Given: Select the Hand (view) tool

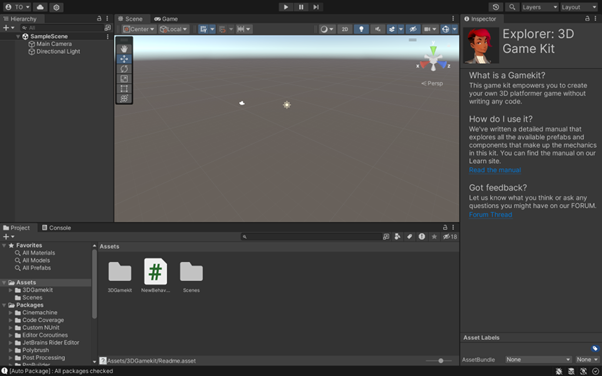Looking at the screenshot, I should [x=124, y=49].
